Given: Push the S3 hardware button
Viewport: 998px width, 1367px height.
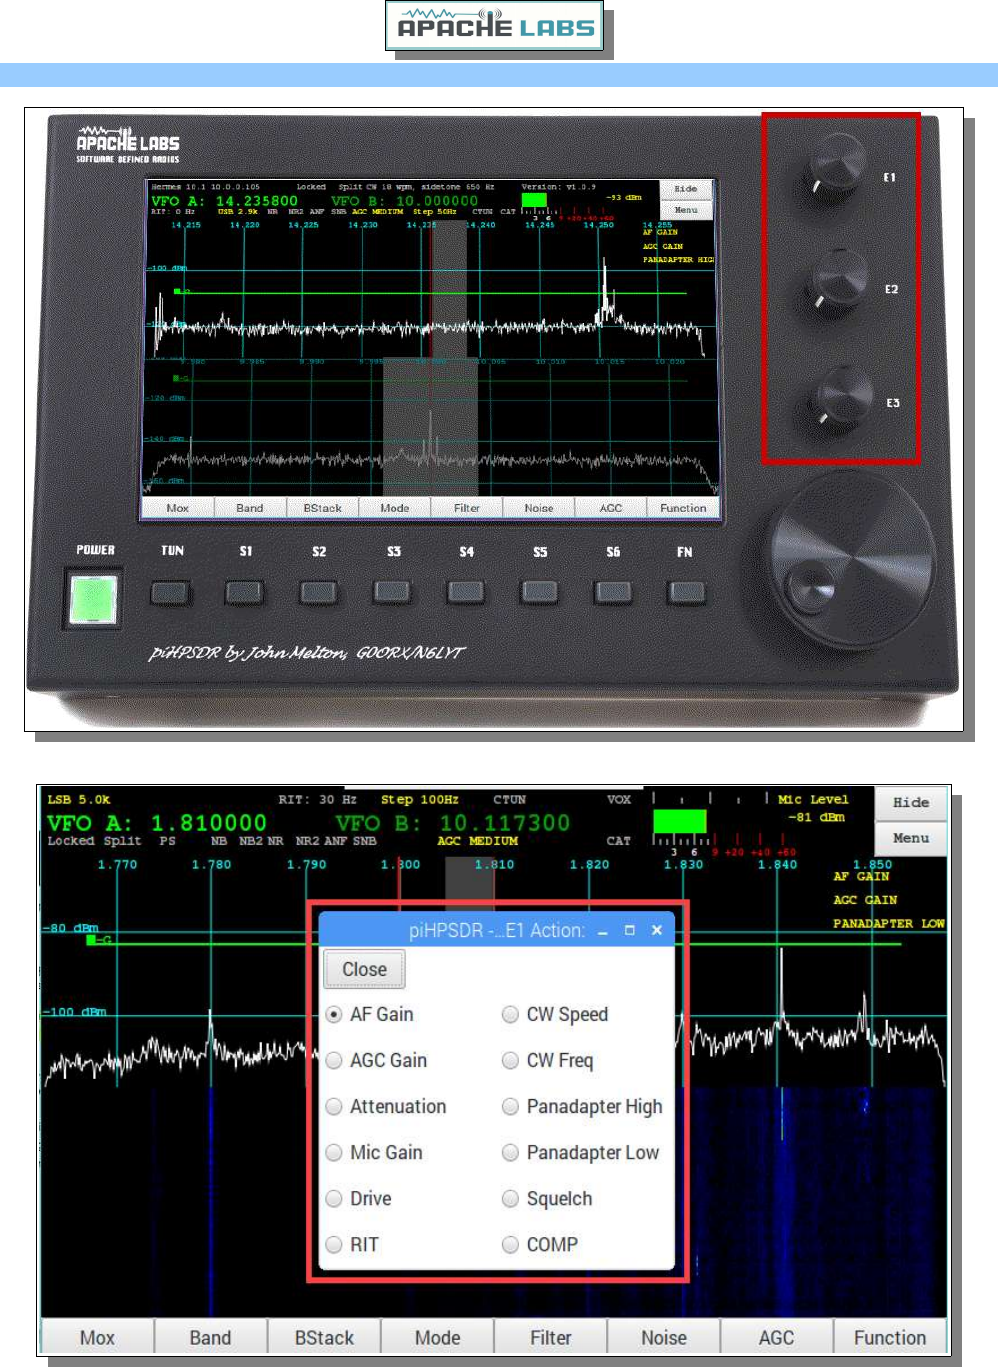Looking at the screenshot, I should [392, 593].
